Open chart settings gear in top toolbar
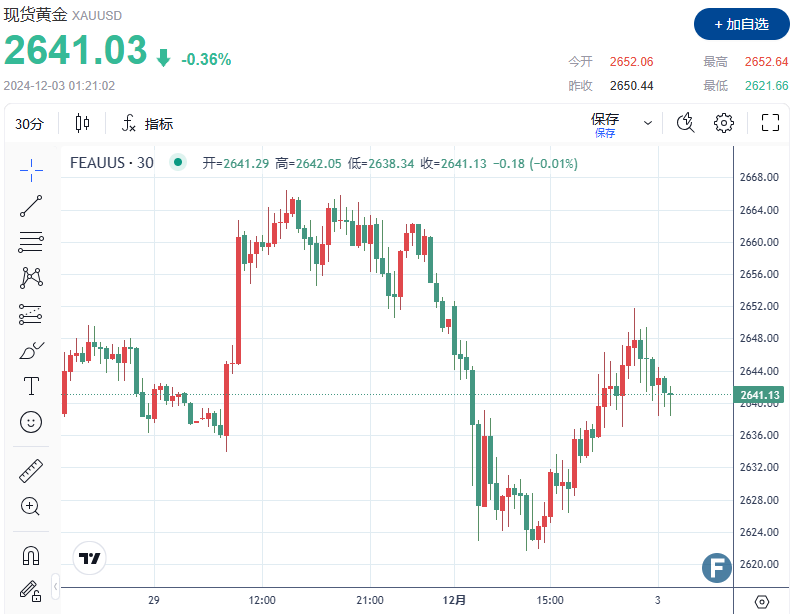797x614 pixels. click(x=724, y=123)
